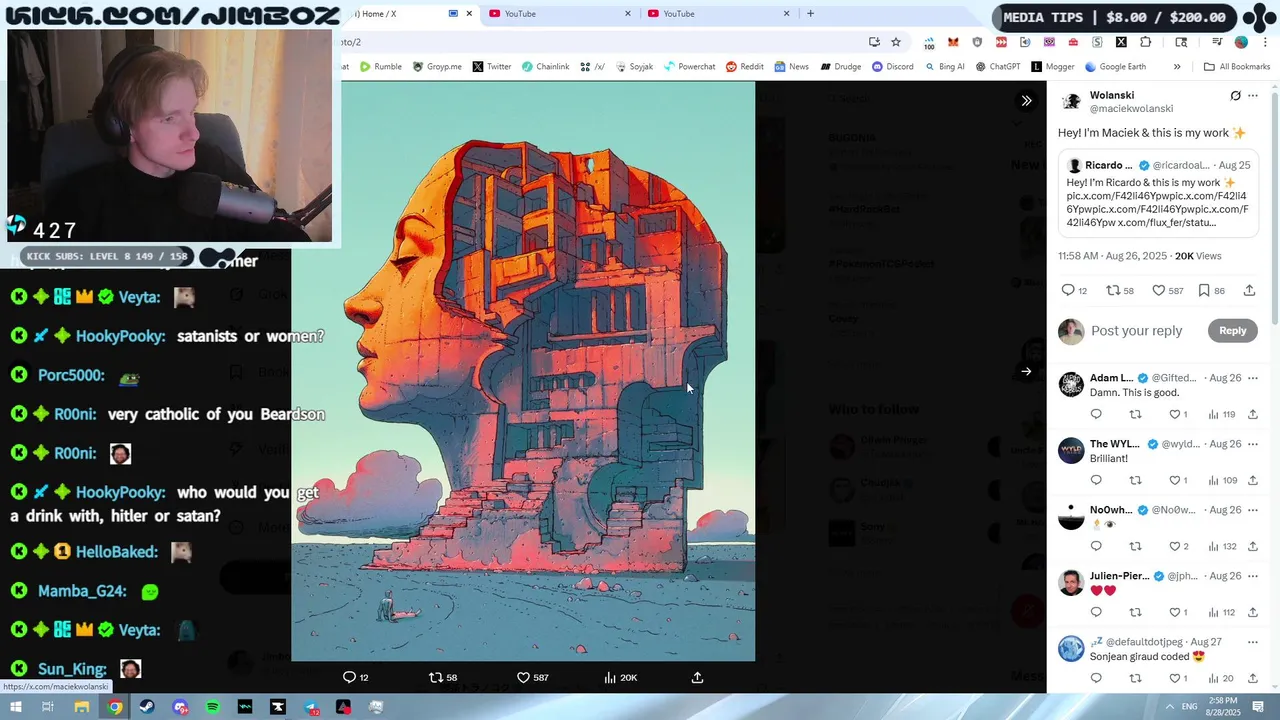Like heart under photo showing 587
The height and width of the screenshot is (720, 1280).
(x=532, y=677)
